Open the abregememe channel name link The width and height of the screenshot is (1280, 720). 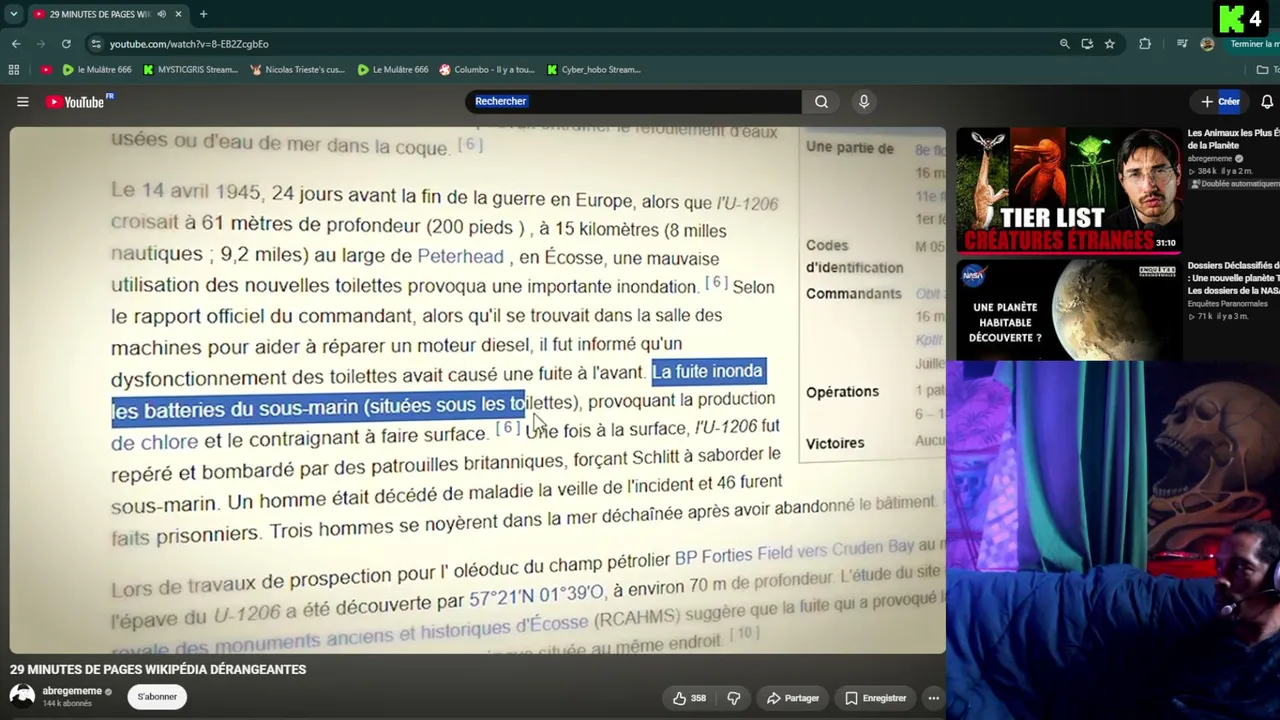72,691
